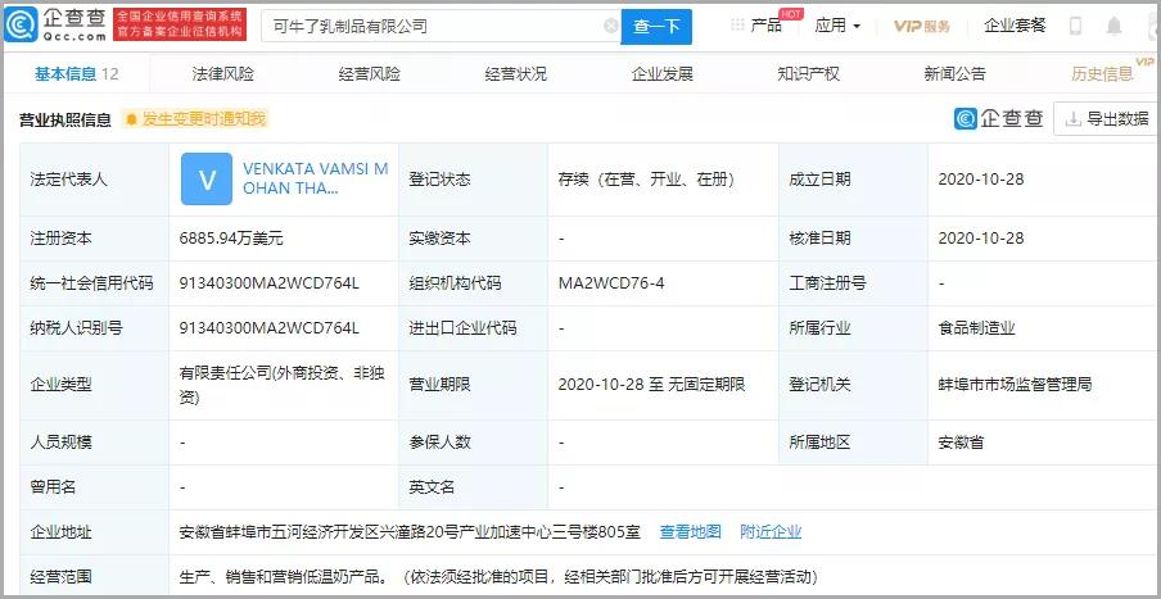Viewport: 1161px width, 599px height.
Task: Open the VIP服务 menu item
Action: [x=922, y=26]
